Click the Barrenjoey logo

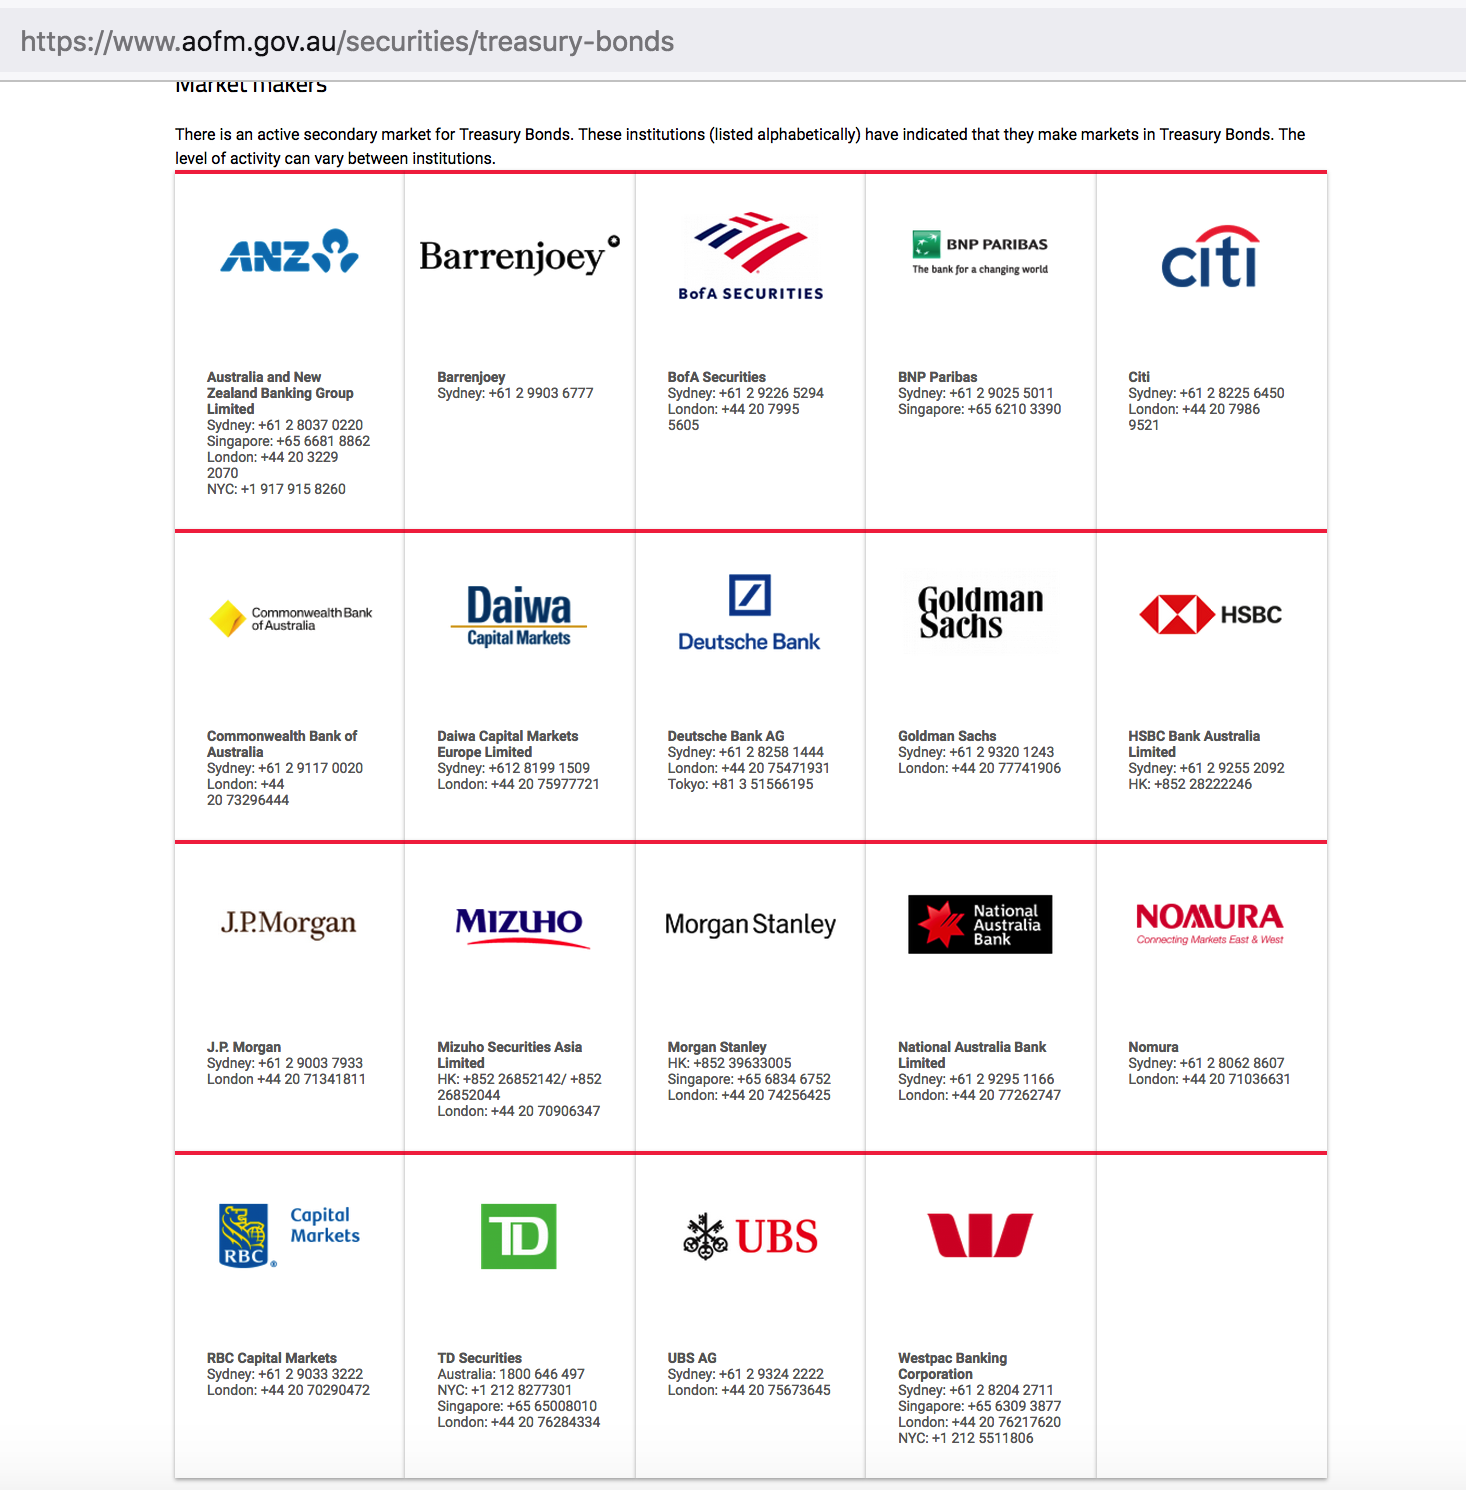pos(520,256)
